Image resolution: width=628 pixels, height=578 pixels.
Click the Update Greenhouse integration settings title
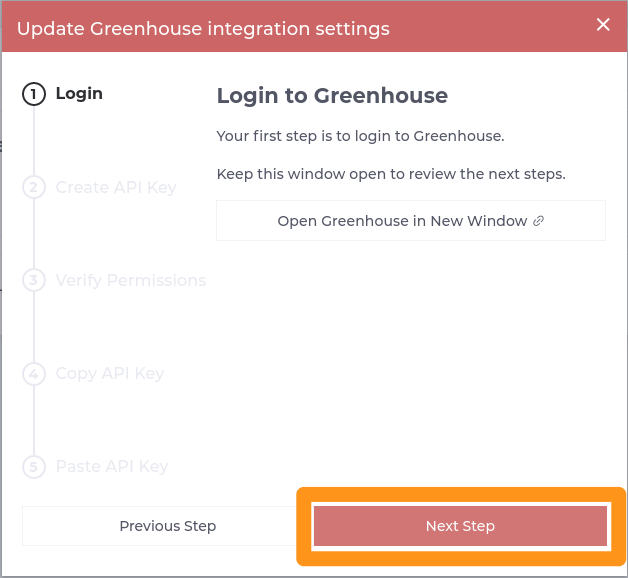(203, 29)
